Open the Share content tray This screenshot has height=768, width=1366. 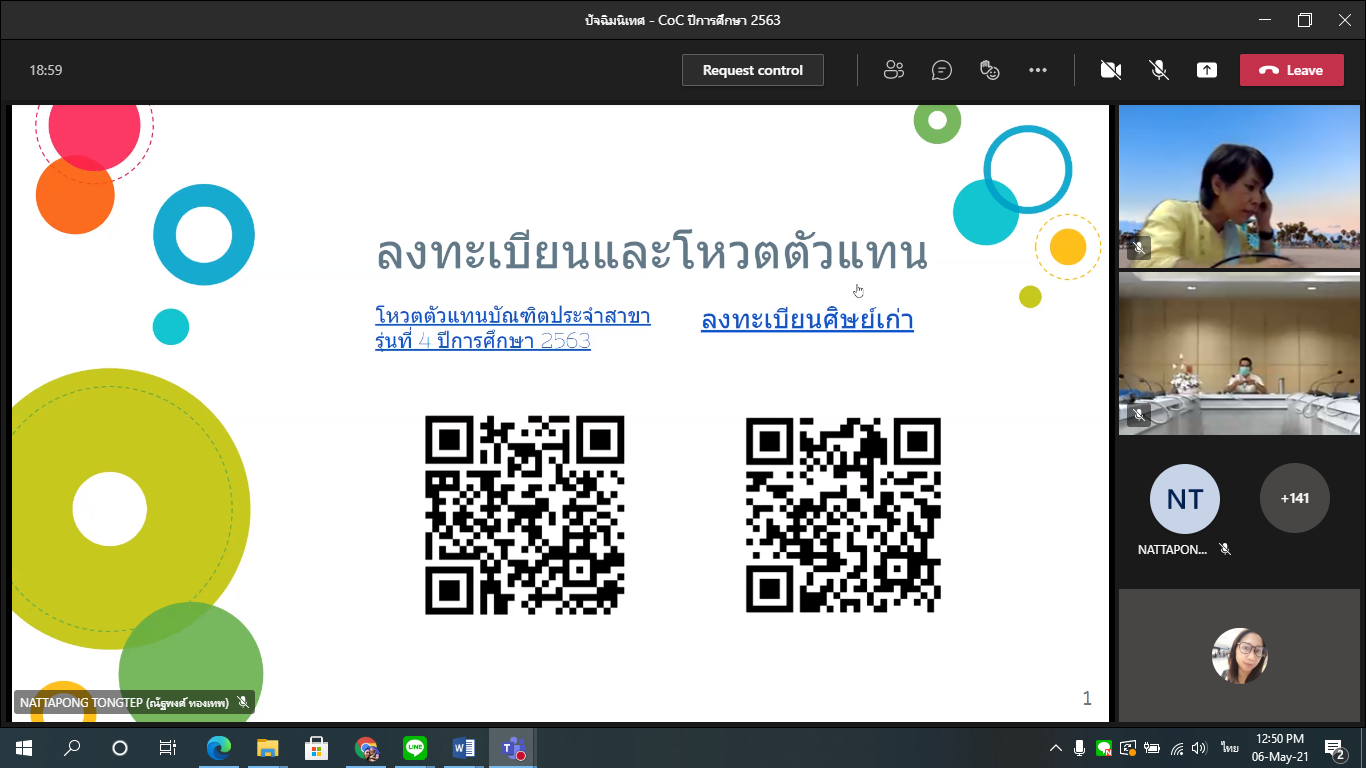tap(1207, 70)
